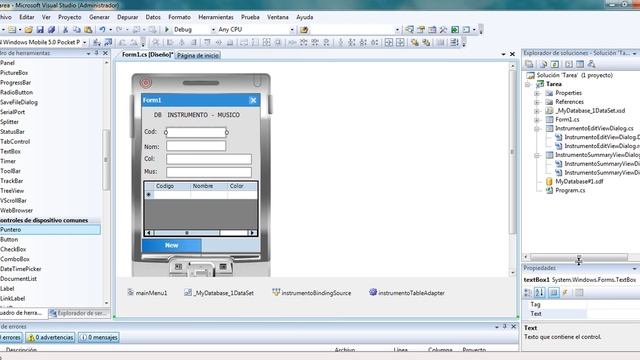Image resolution: width=640 pixels, height=360 pixels.
Task: Show events with the lightning bolt icon
Action: (x=565, y=292)
